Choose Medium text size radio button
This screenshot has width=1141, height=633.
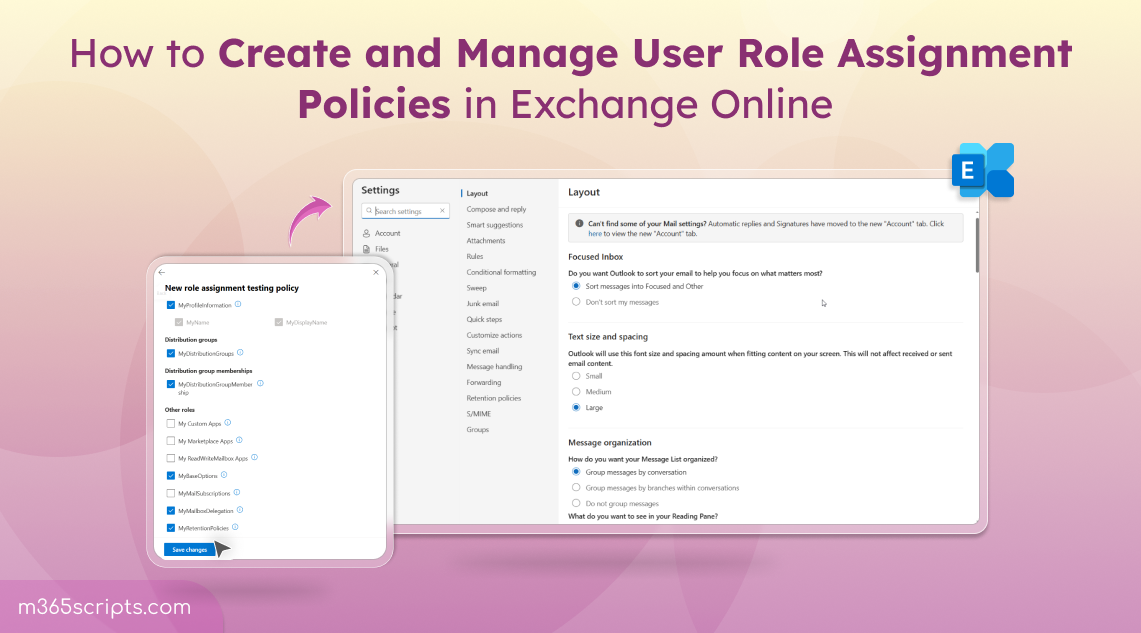pyautogui.click(x=576, y=391)
